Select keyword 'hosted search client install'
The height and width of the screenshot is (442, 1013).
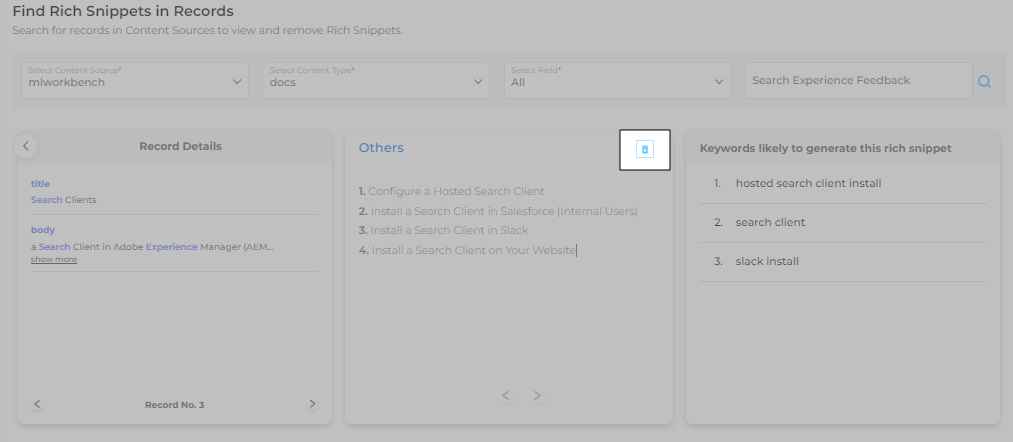[x=808, y=183]
